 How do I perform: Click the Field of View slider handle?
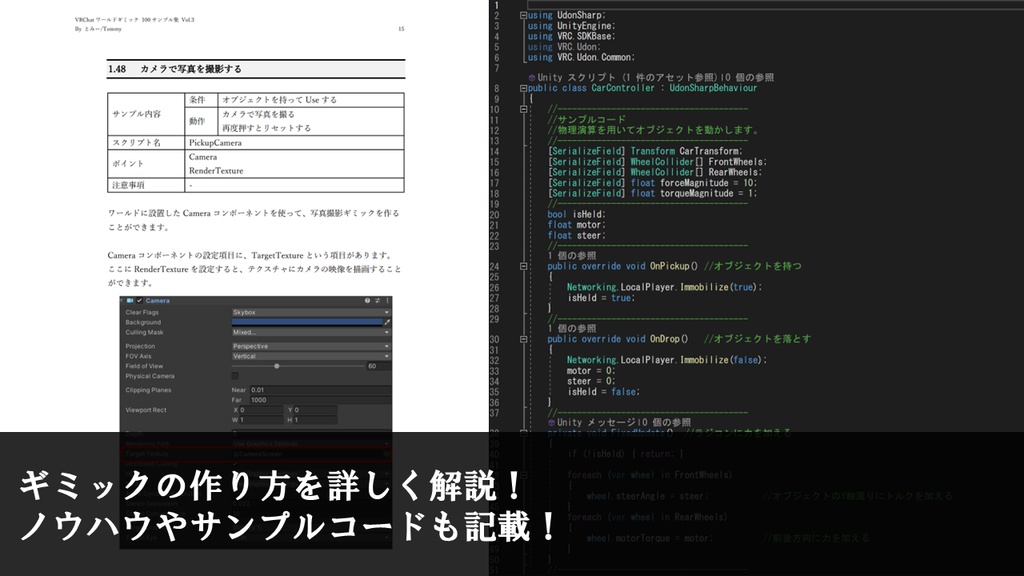[x=277, y=366]
